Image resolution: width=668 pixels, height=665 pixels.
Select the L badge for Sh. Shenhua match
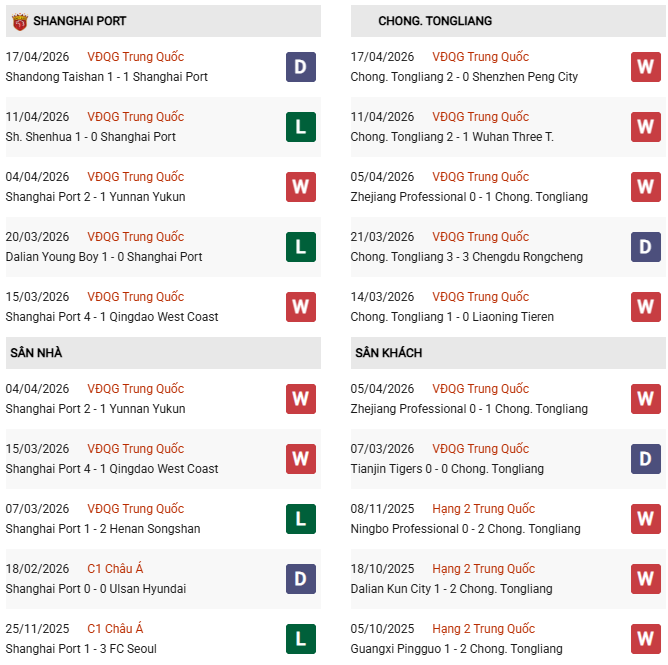301,127
